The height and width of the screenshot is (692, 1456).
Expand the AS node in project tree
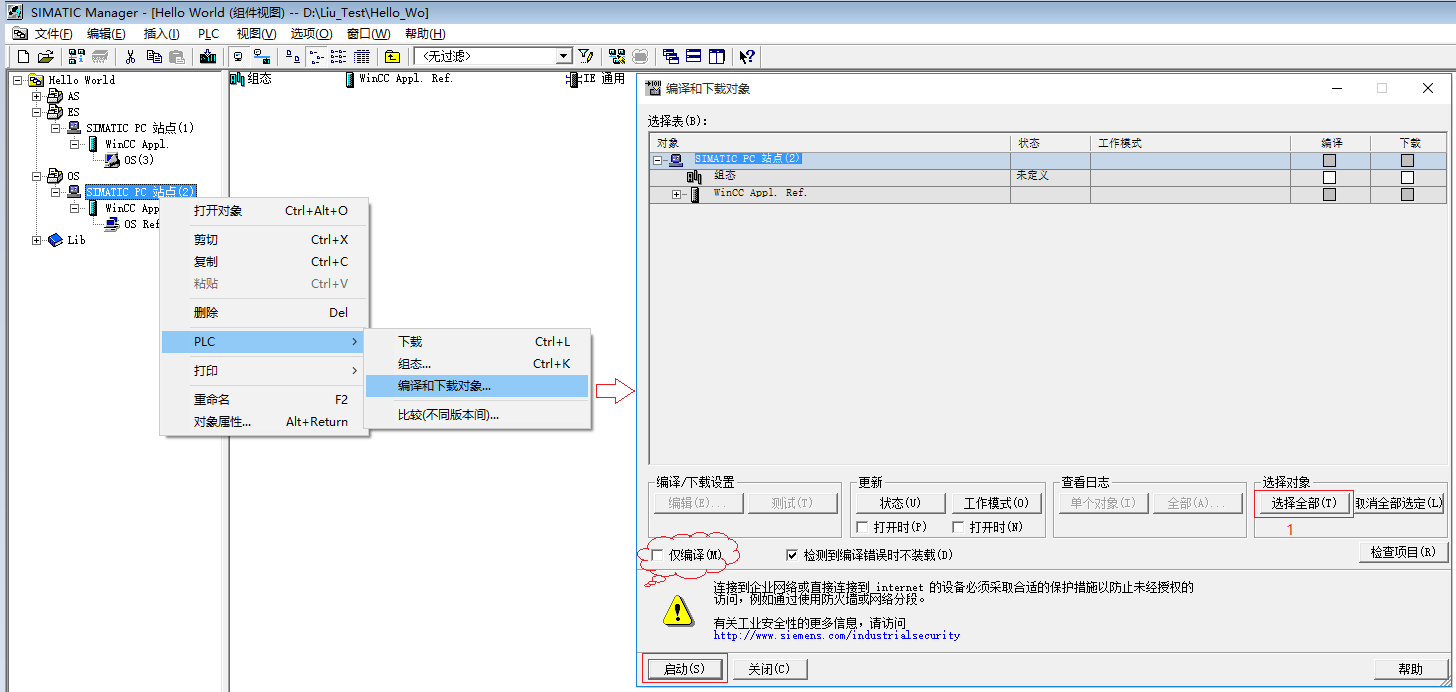tap(37, 96)
